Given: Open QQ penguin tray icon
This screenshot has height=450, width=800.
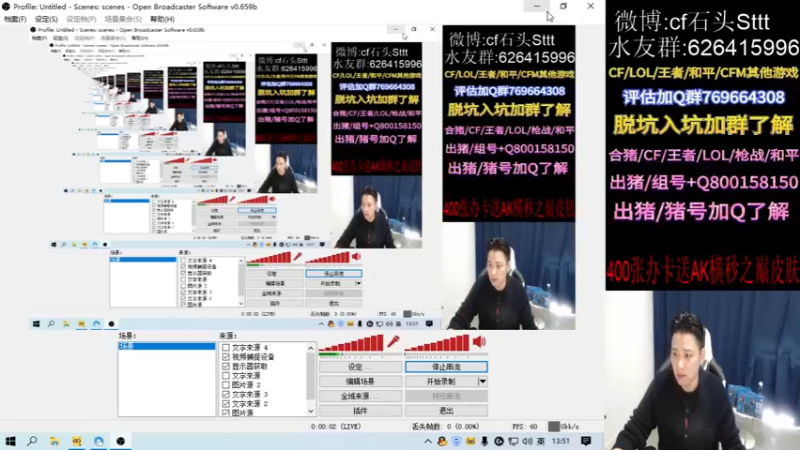Looking at the screenshot, I should (x=442, y=441).
